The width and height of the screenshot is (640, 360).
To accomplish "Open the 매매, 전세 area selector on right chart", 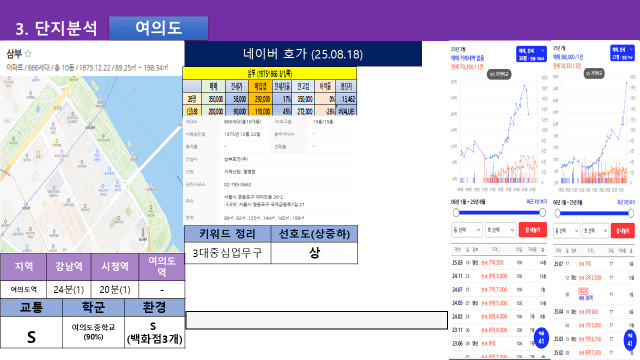I will tap(622, 53).
